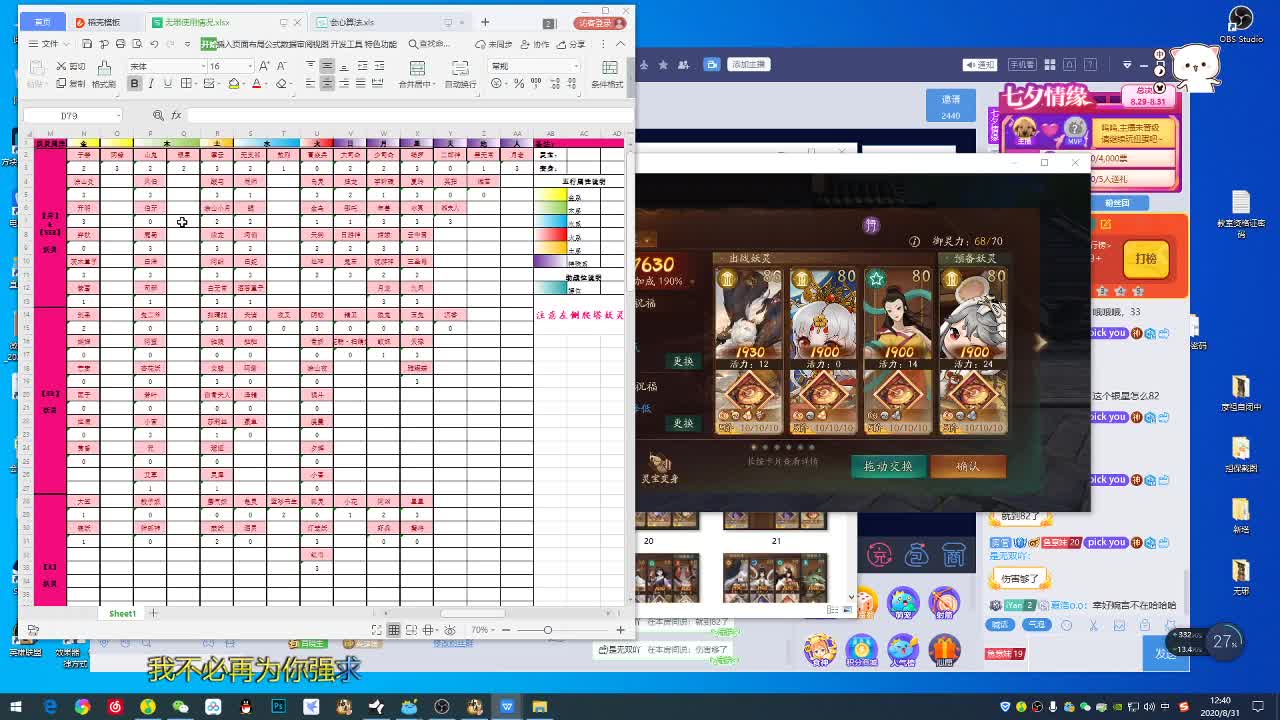The height and width of the screenshot is (720, 1280).
Task: Click Conditional Formatting (条件格式)
Action: [608, 74]
